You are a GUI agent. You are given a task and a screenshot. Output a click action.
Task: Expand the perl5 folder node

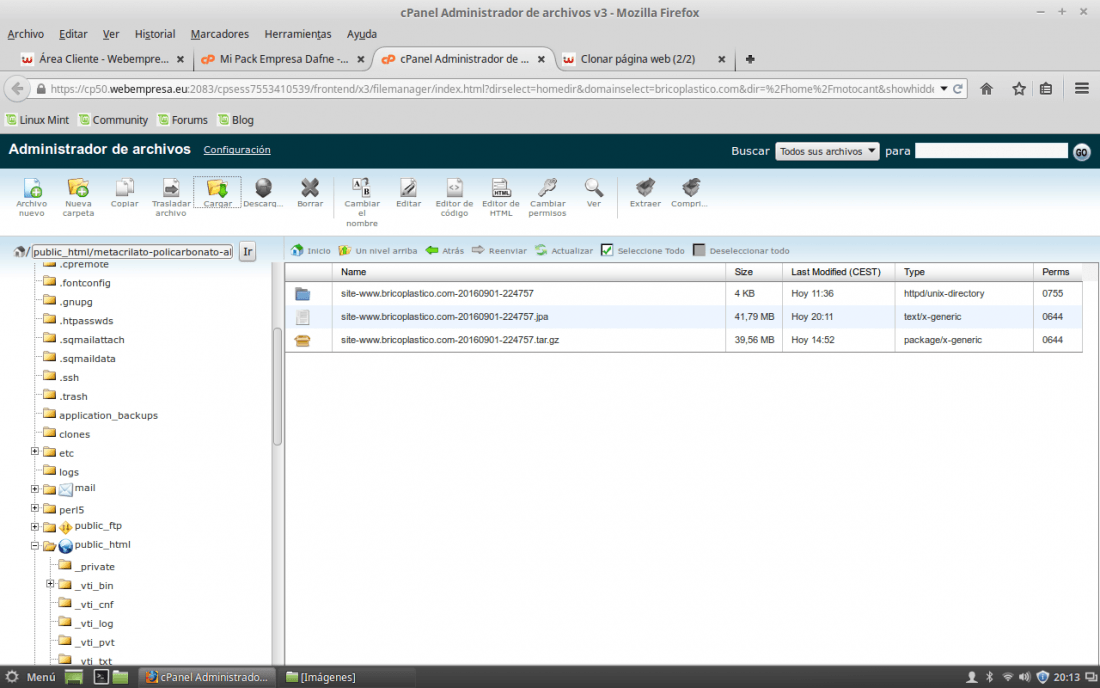34,508
